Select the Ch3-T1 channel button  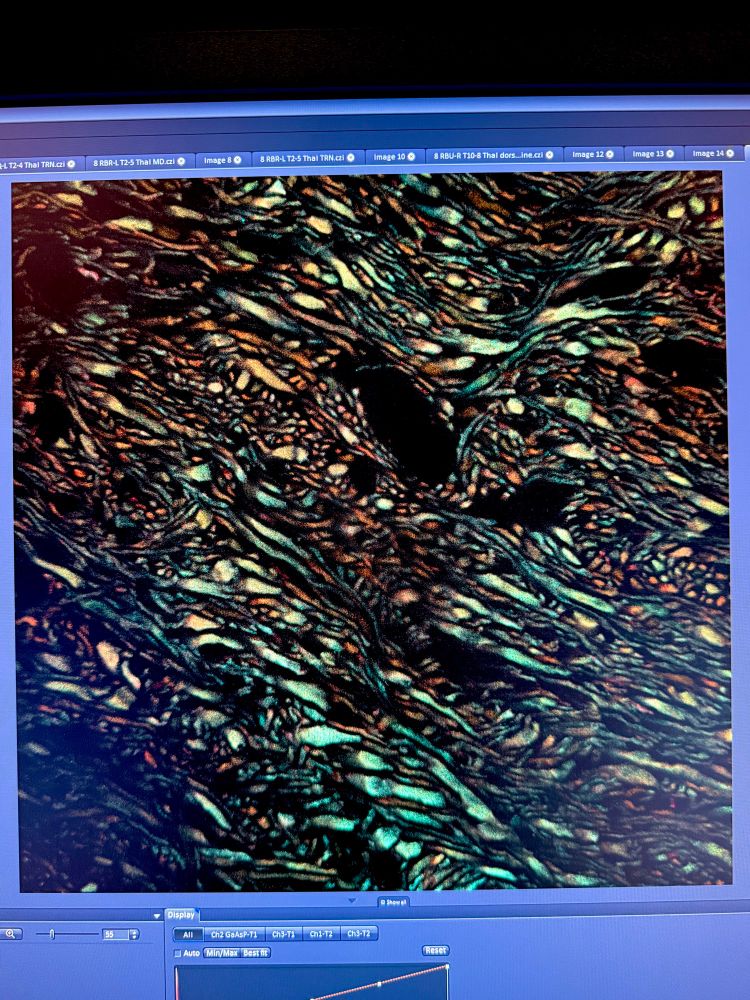pyautogui.click(x=283, y=934)
